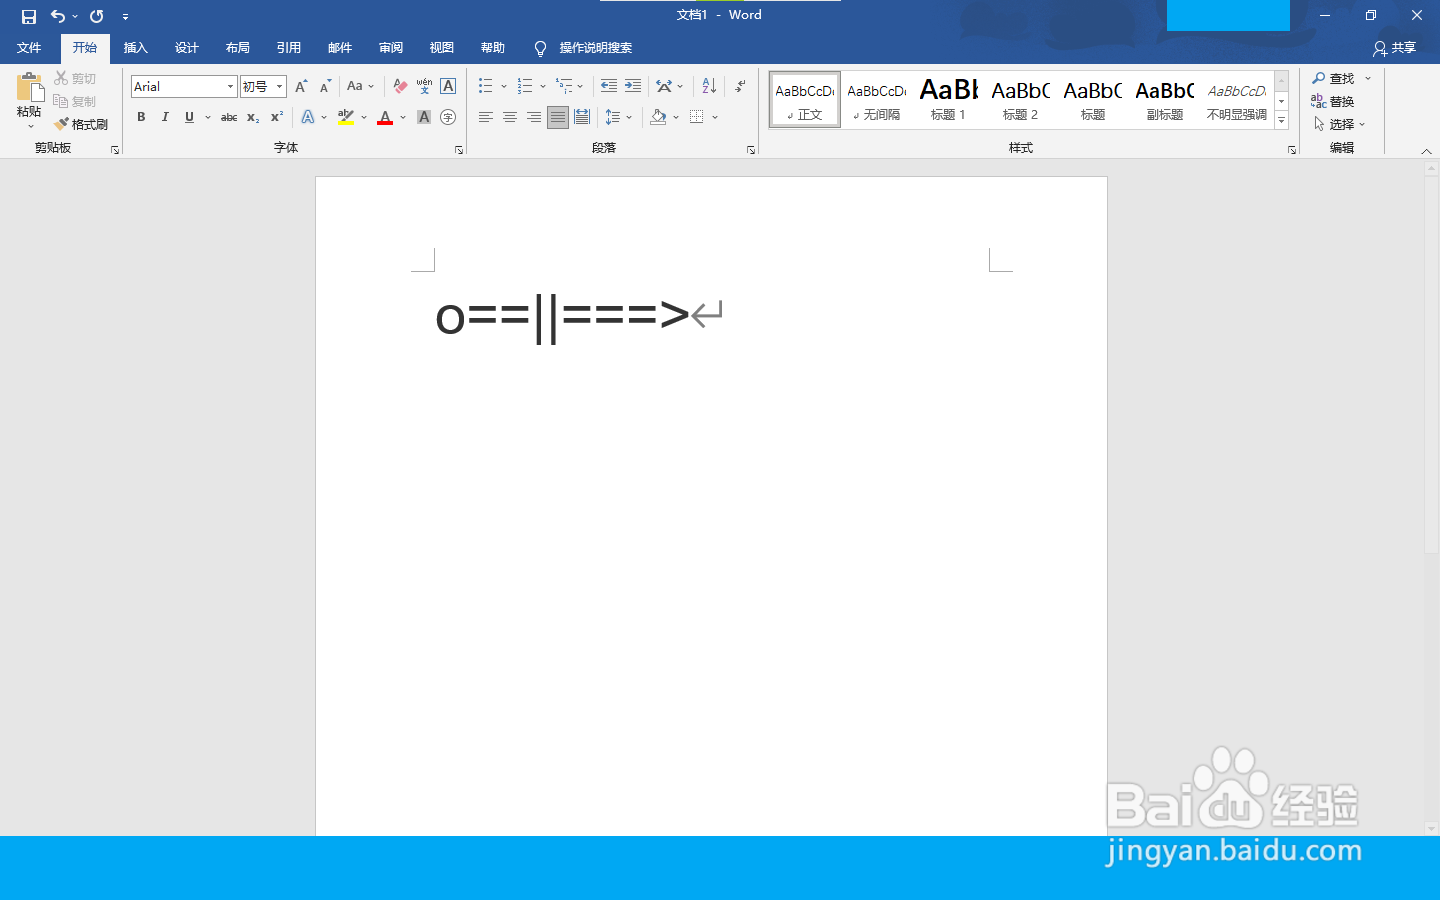
Task: Toggle show paragraph marks
Action: 740,86
